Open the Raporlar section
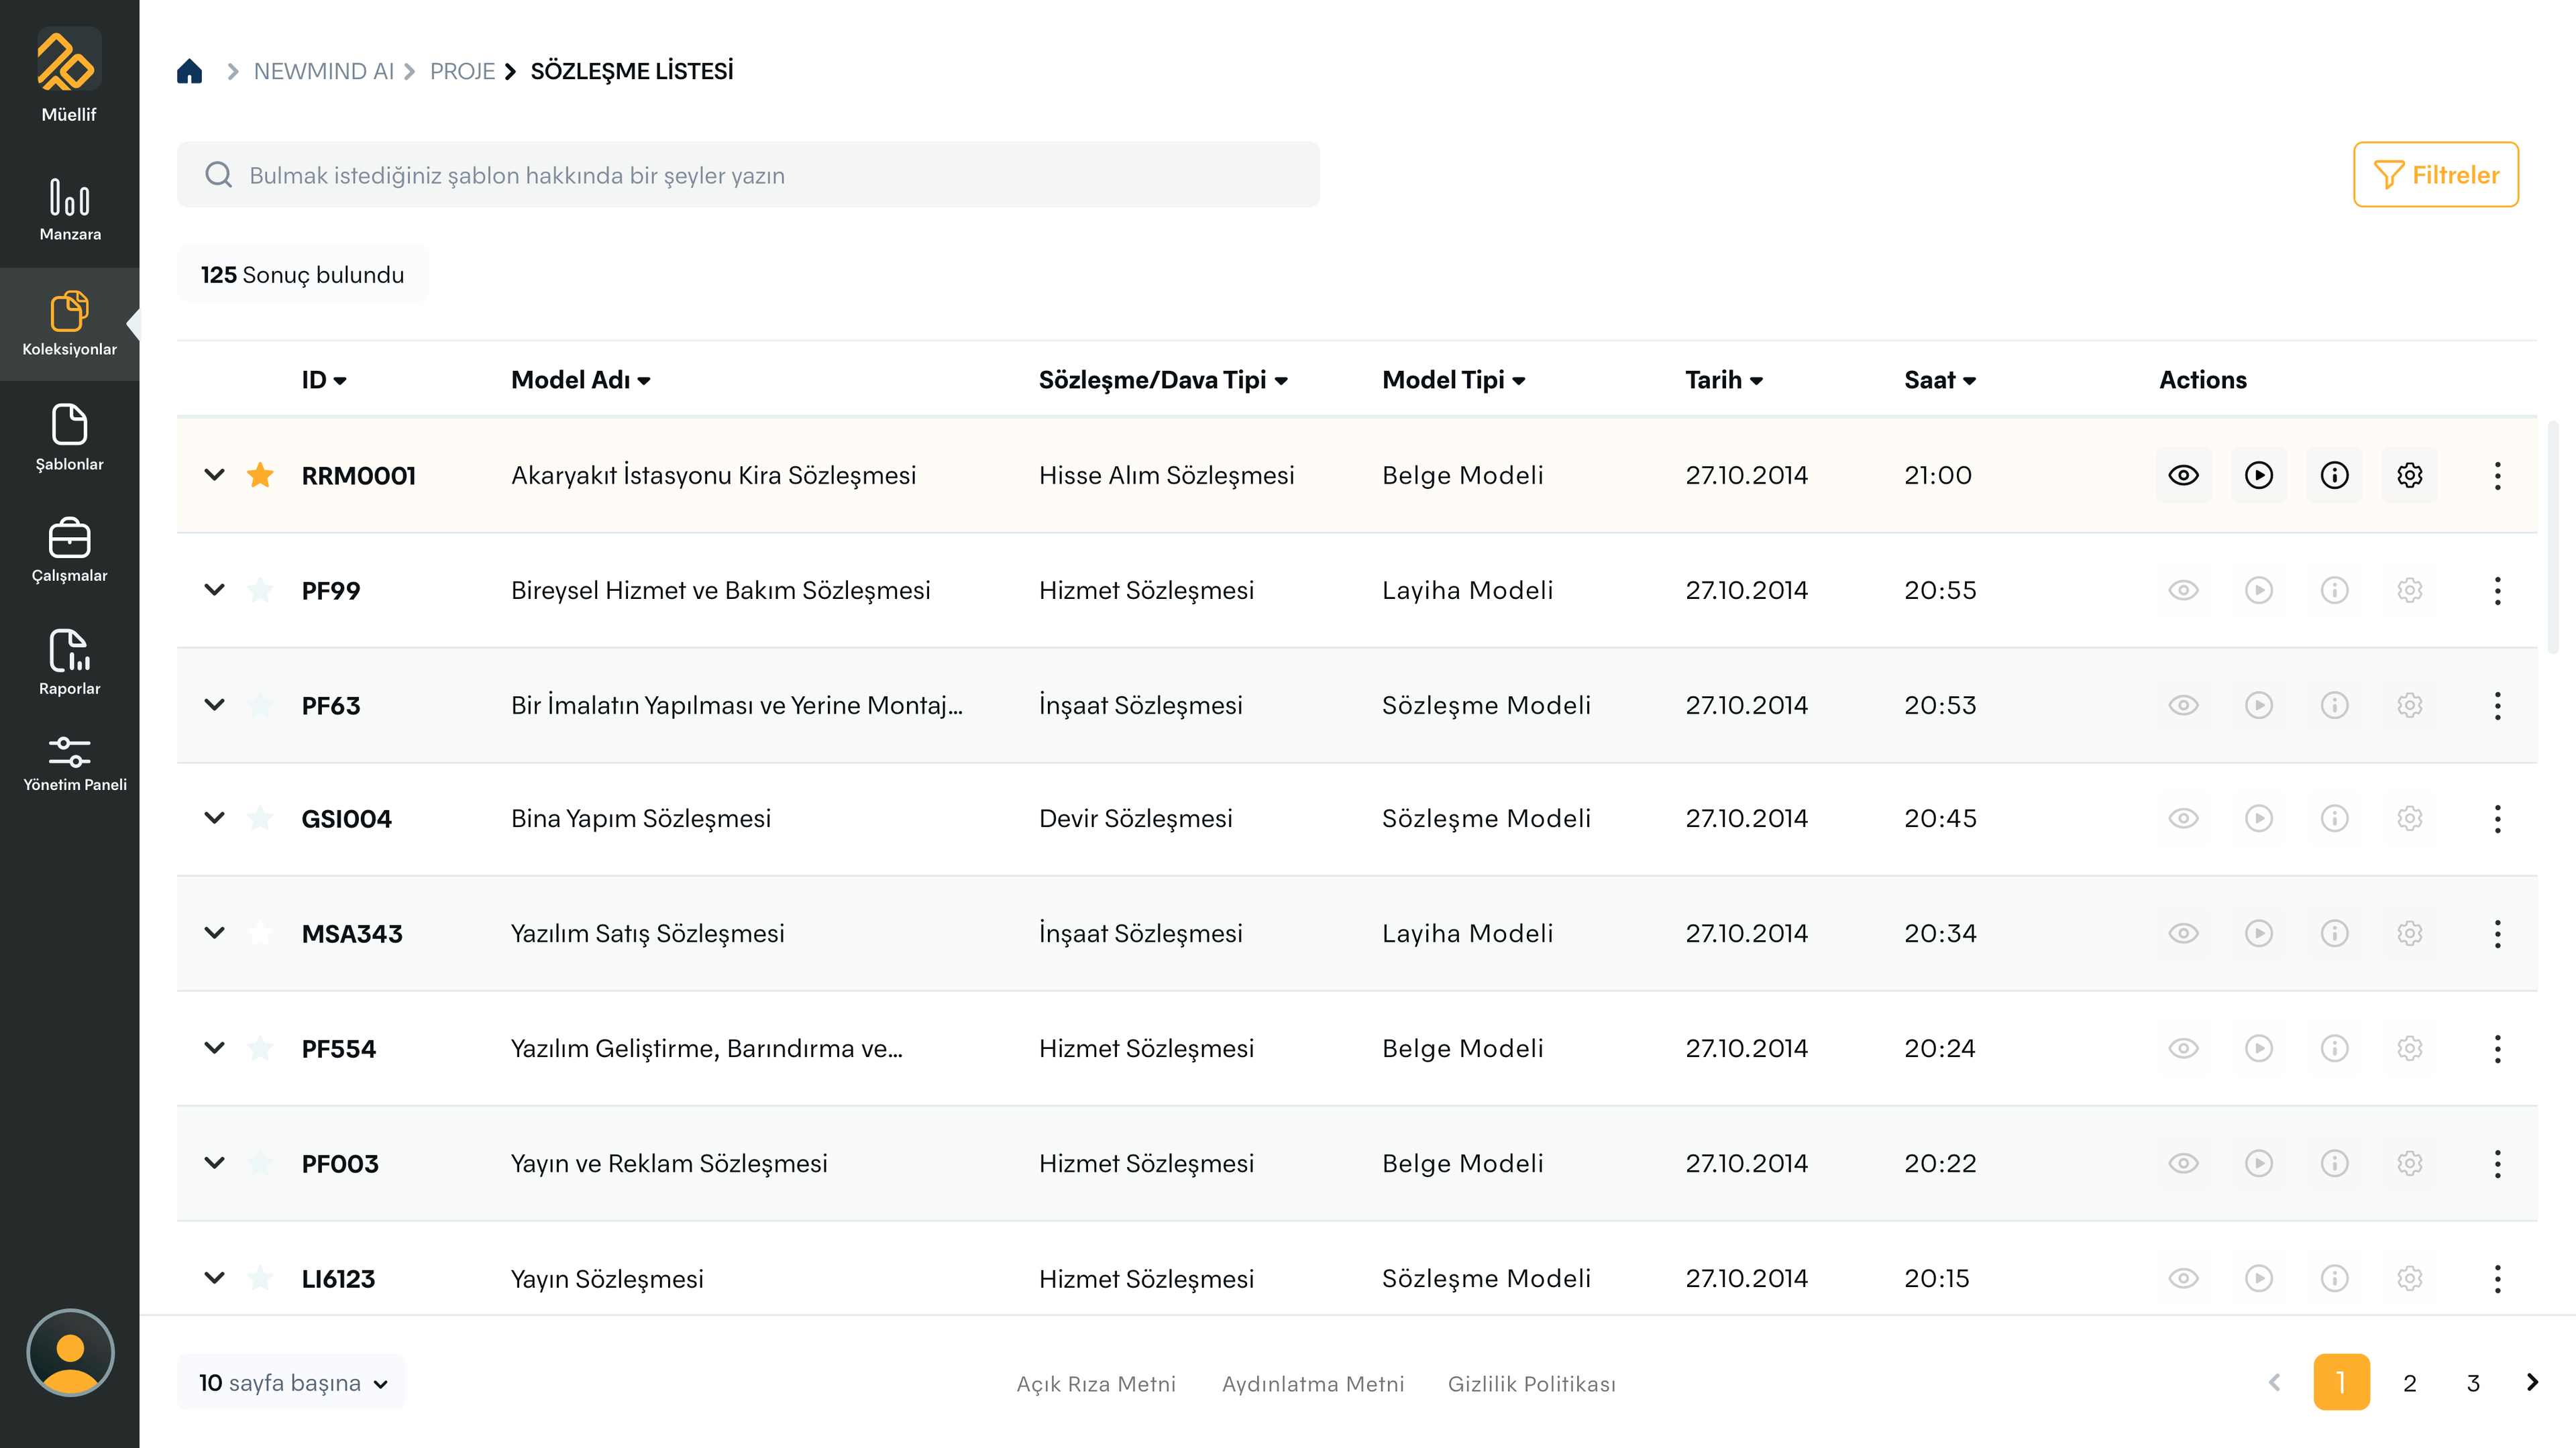Image resolution: width=2576 pixels, height=1448 pixels. 69,661
